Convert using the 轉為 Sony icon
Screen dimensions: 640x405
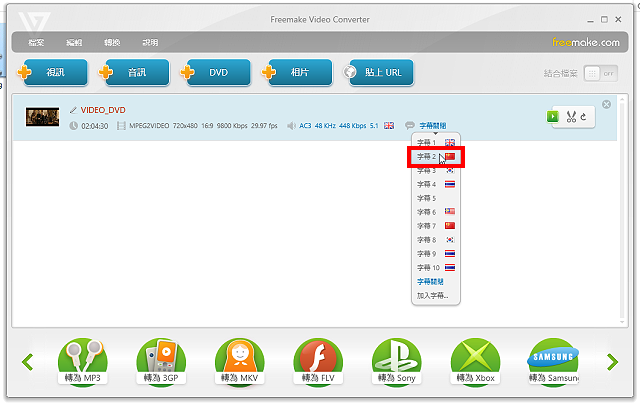pos(397,362)
